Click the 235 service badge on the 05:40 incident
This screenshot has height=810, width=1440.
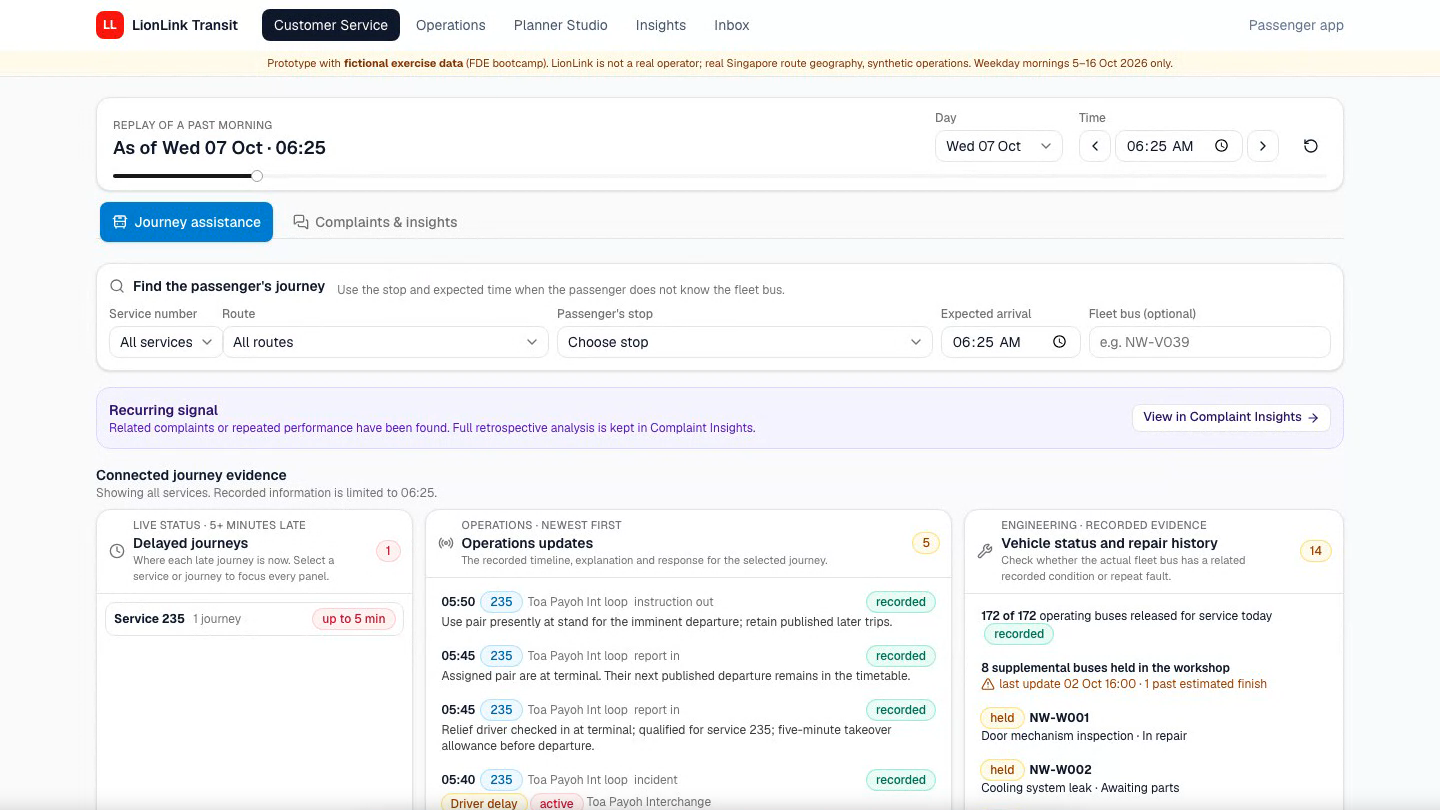point(501,780)
